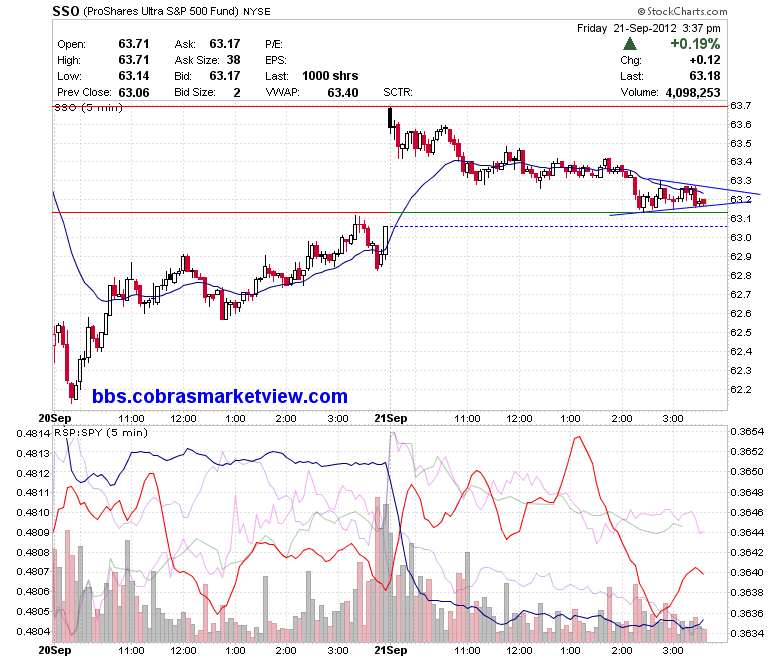Click the 0.3654 right axis label
Screen dimensions: 780x659
747,431
